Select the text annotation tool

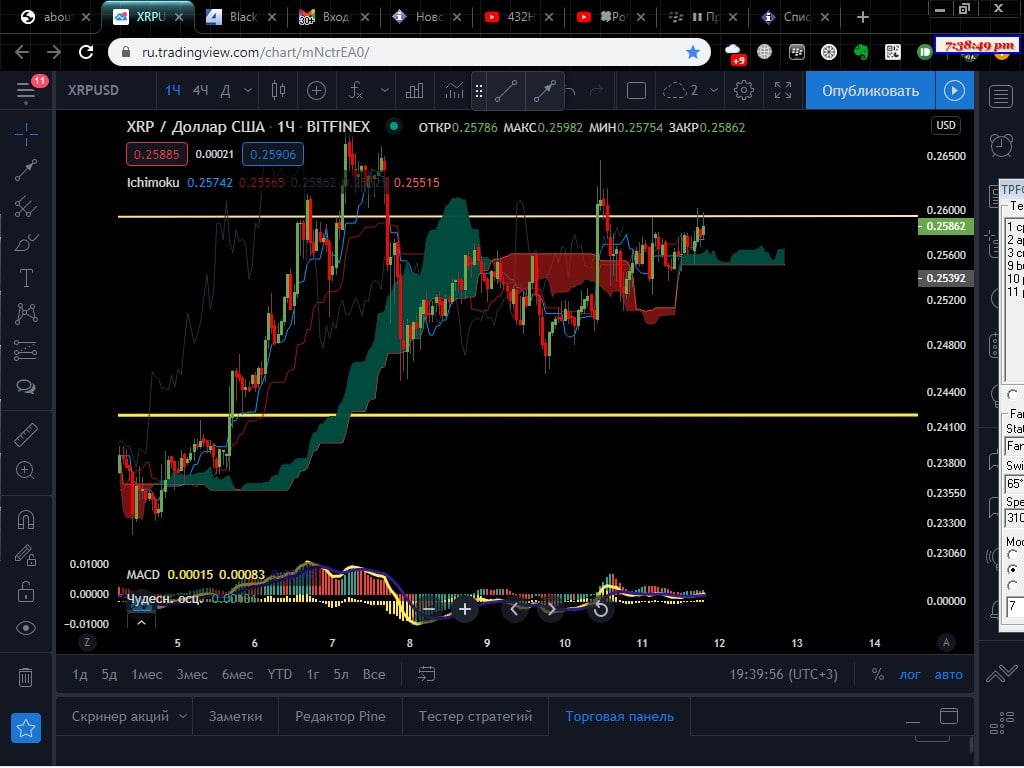26,278
